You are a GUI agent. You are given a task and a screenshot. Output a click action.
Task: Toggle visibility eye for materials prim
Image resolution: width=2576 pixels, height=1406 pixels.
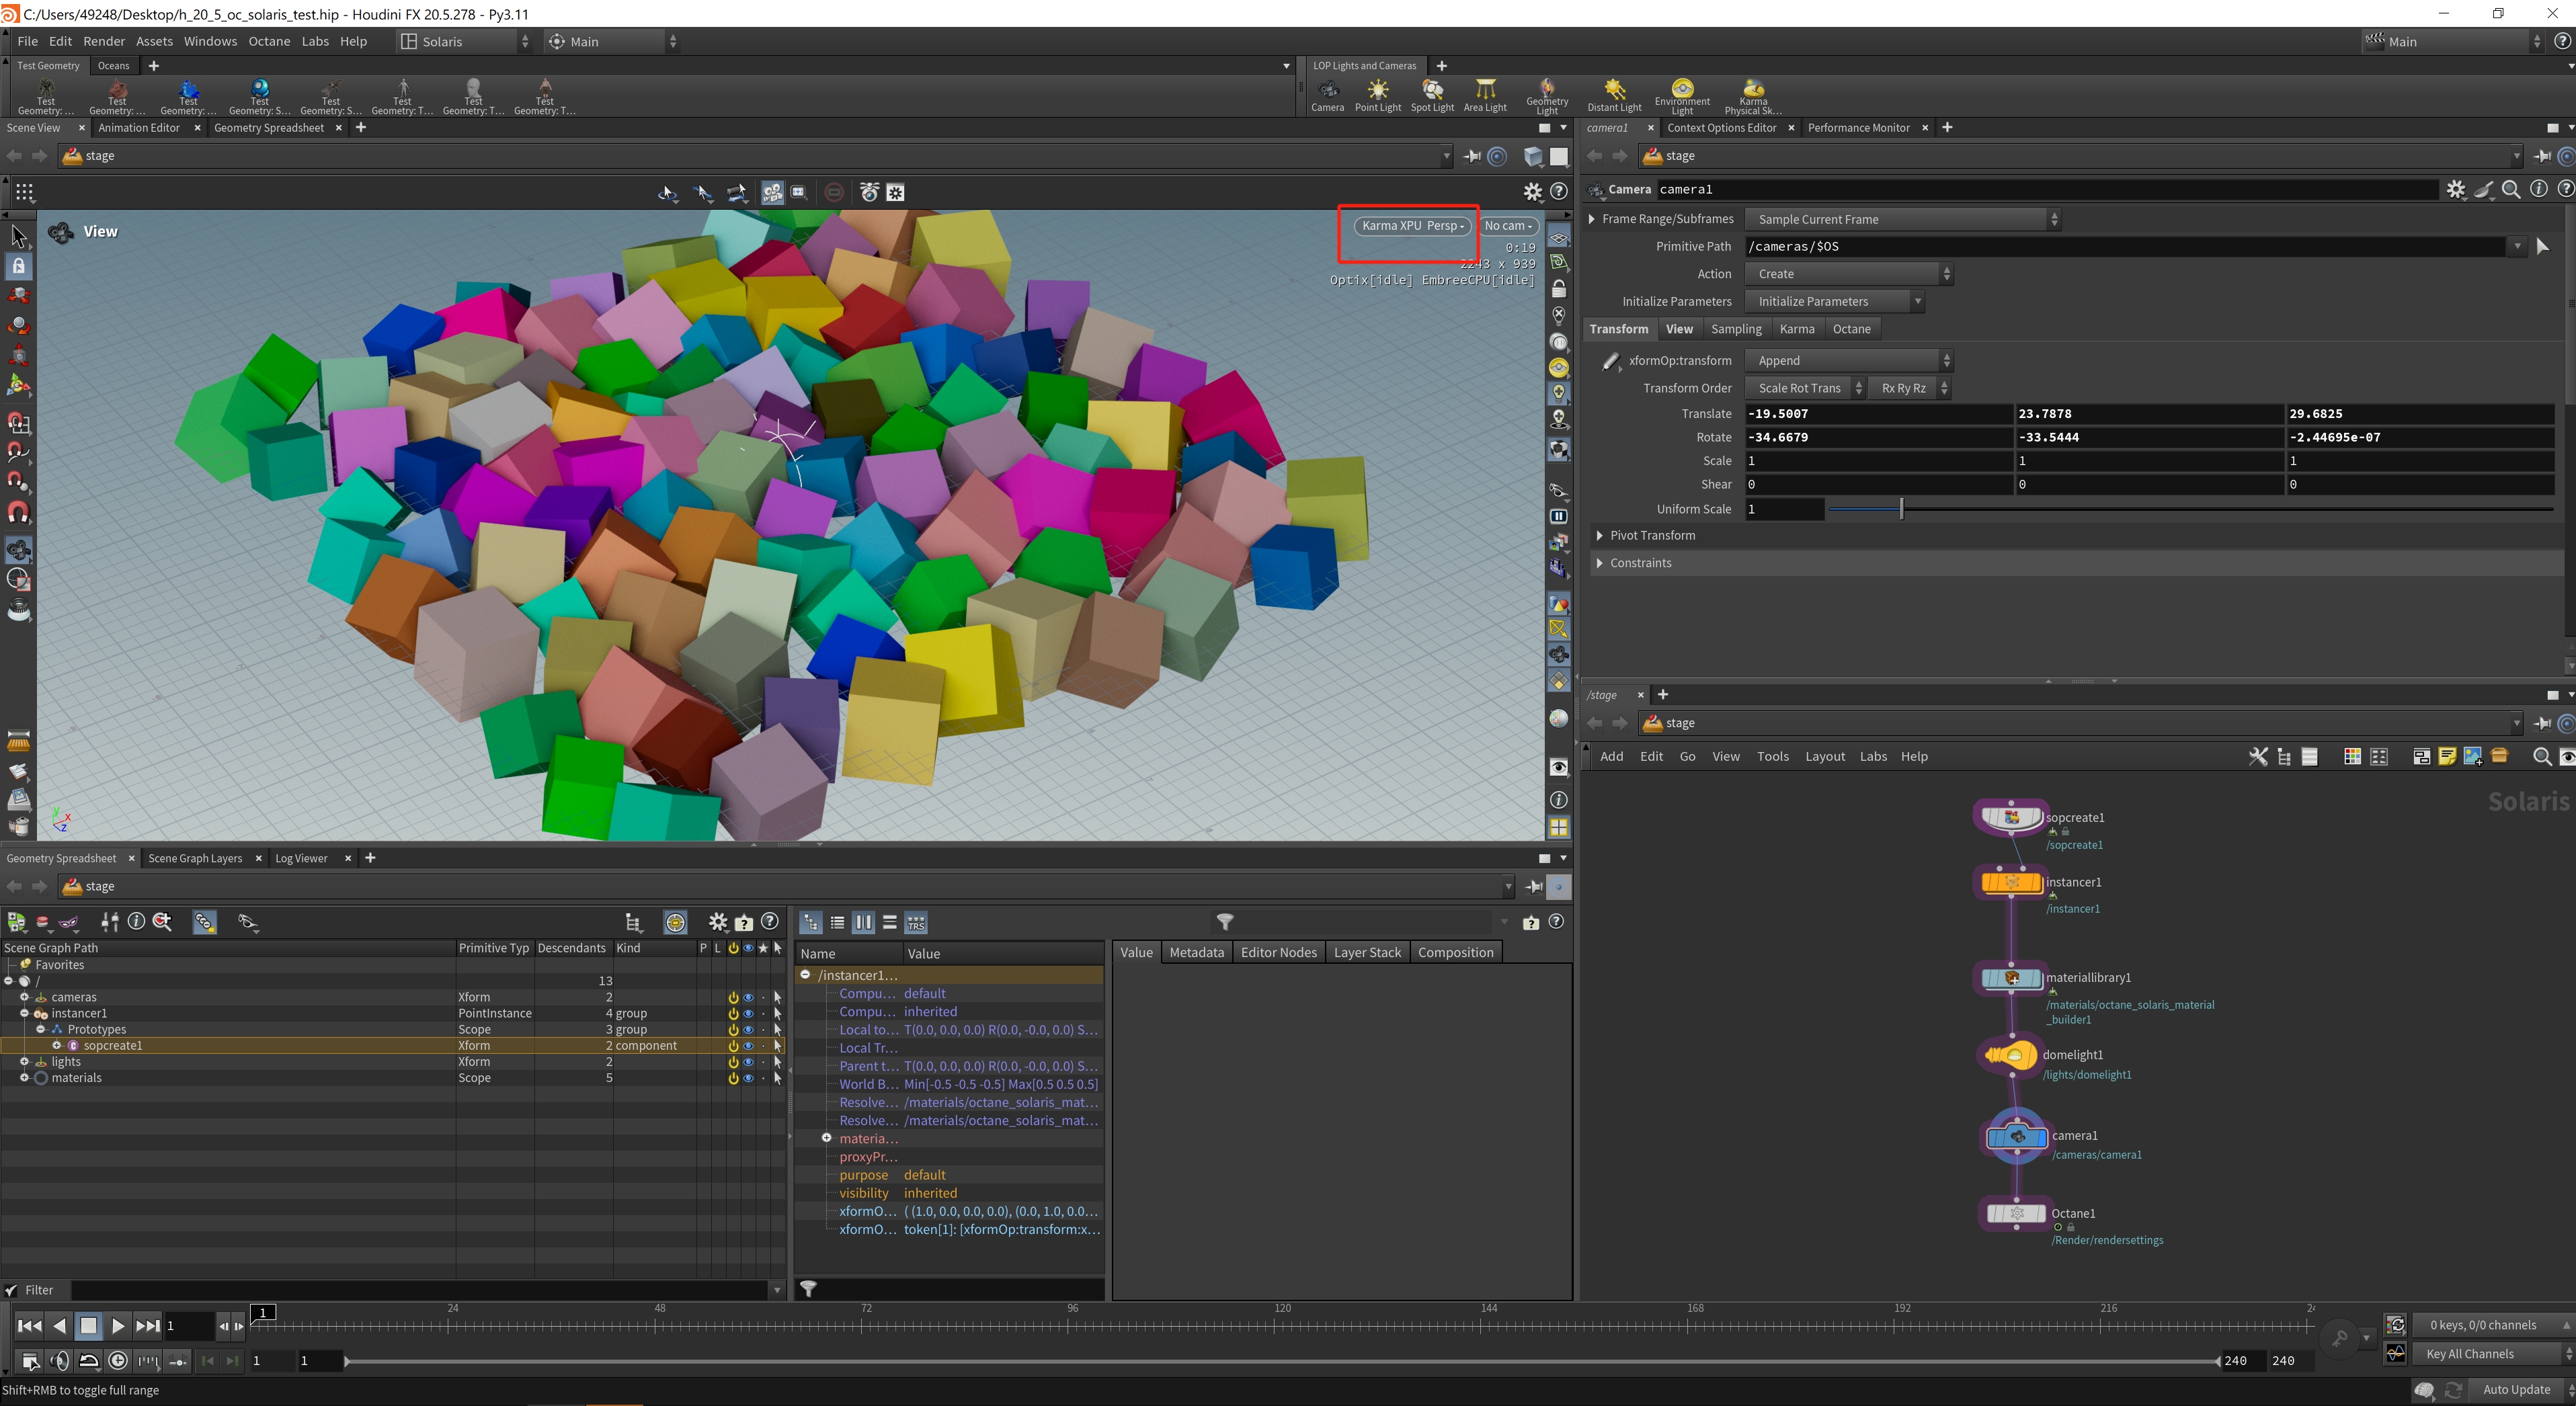click(x=748, y=1078)
